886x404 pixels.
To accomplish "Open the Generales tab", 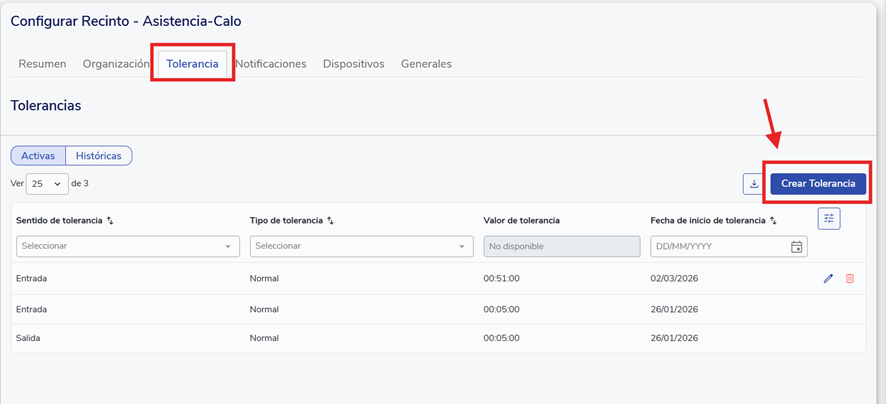I will (426, 64).
